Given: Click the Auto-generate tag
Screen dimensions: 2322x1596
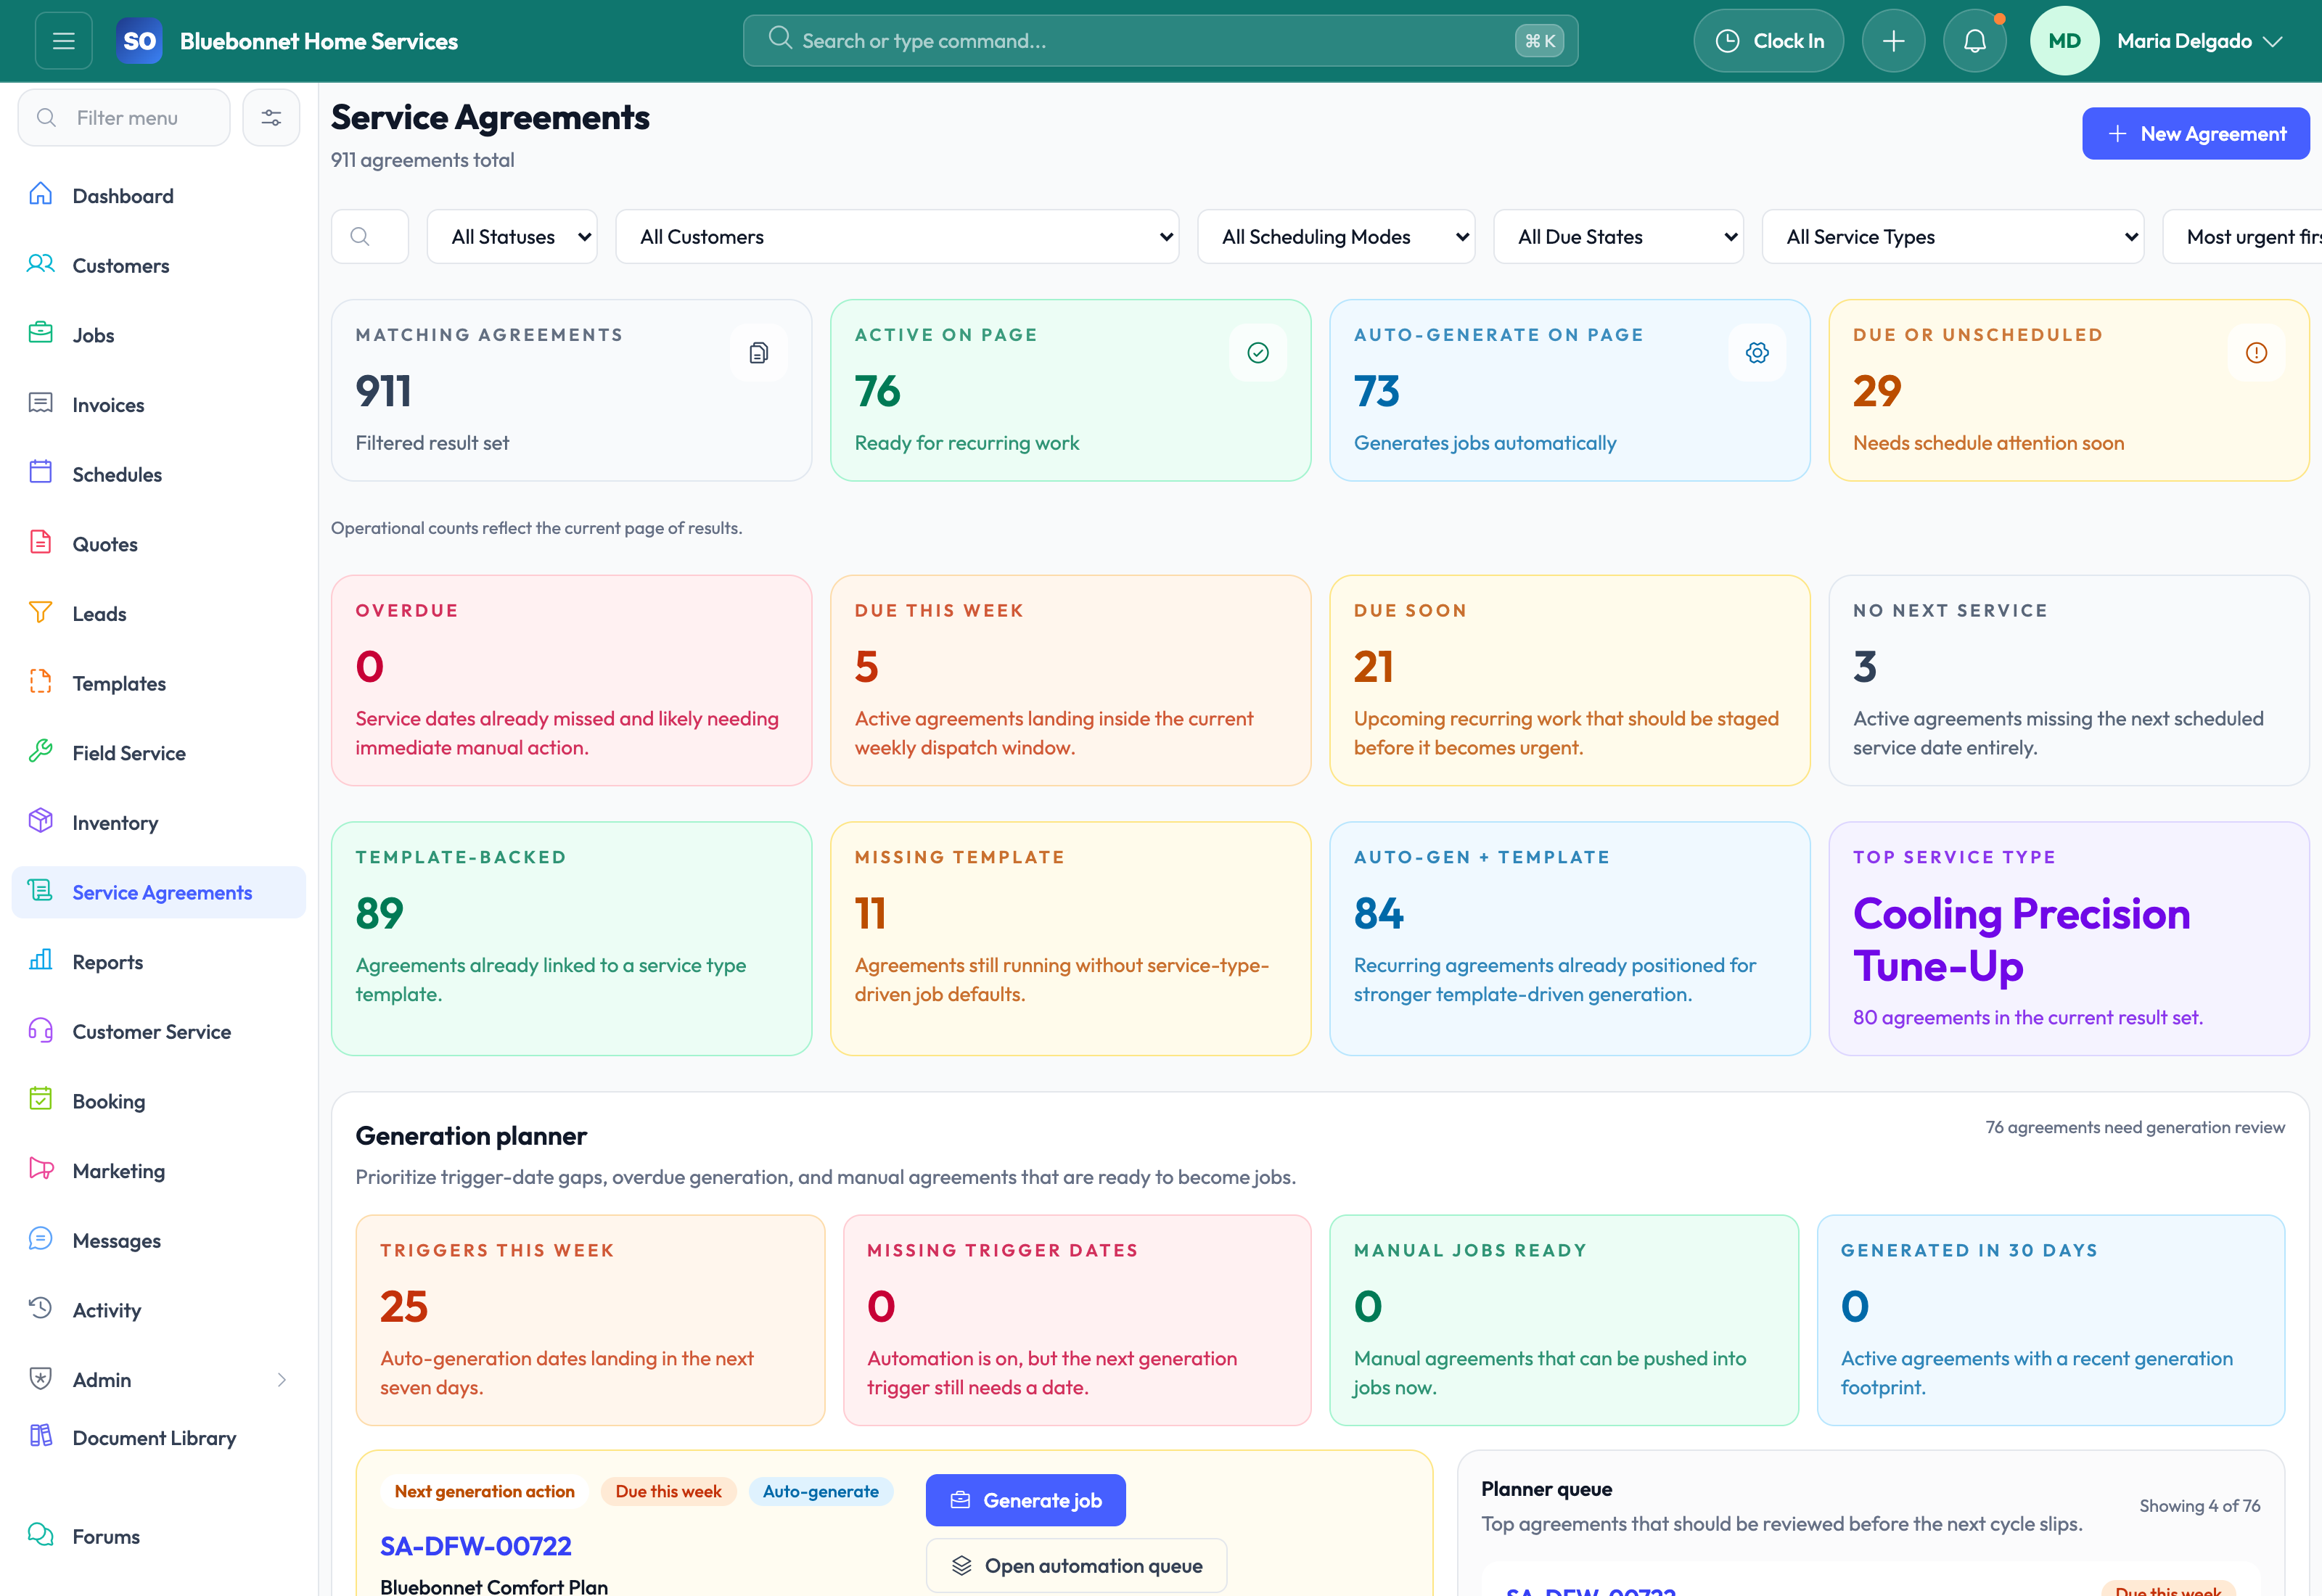Looking at the screenshot, I should (x=821, y=1491).
